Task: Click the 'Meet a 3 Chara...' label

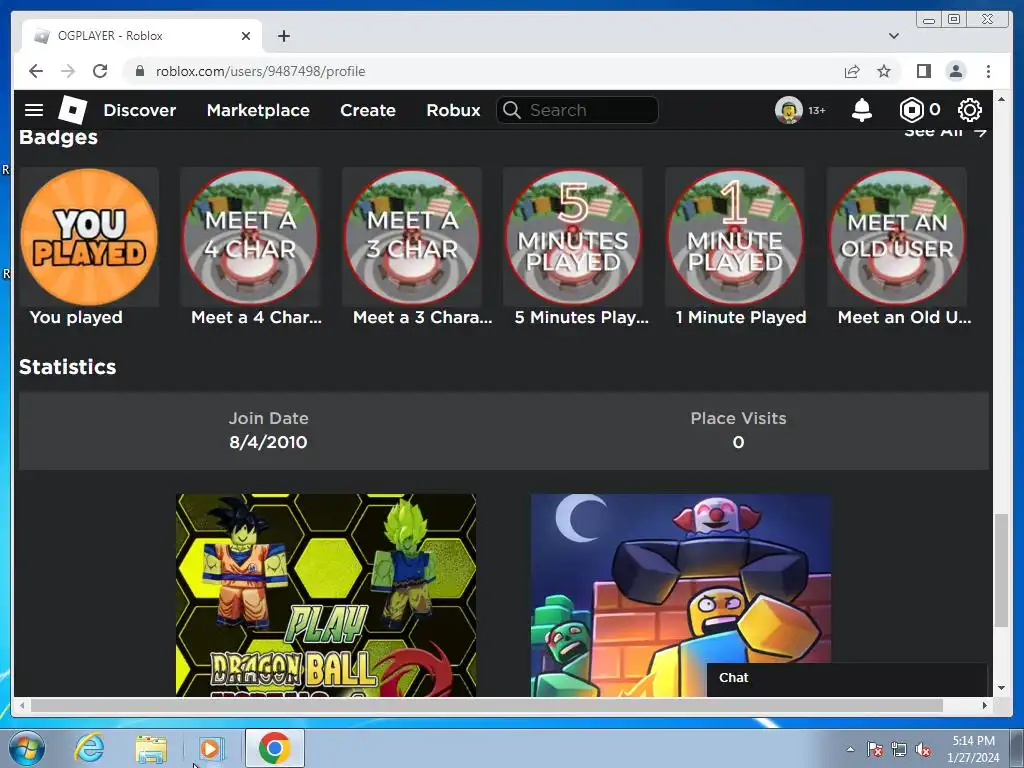Action: click(423, 317)
